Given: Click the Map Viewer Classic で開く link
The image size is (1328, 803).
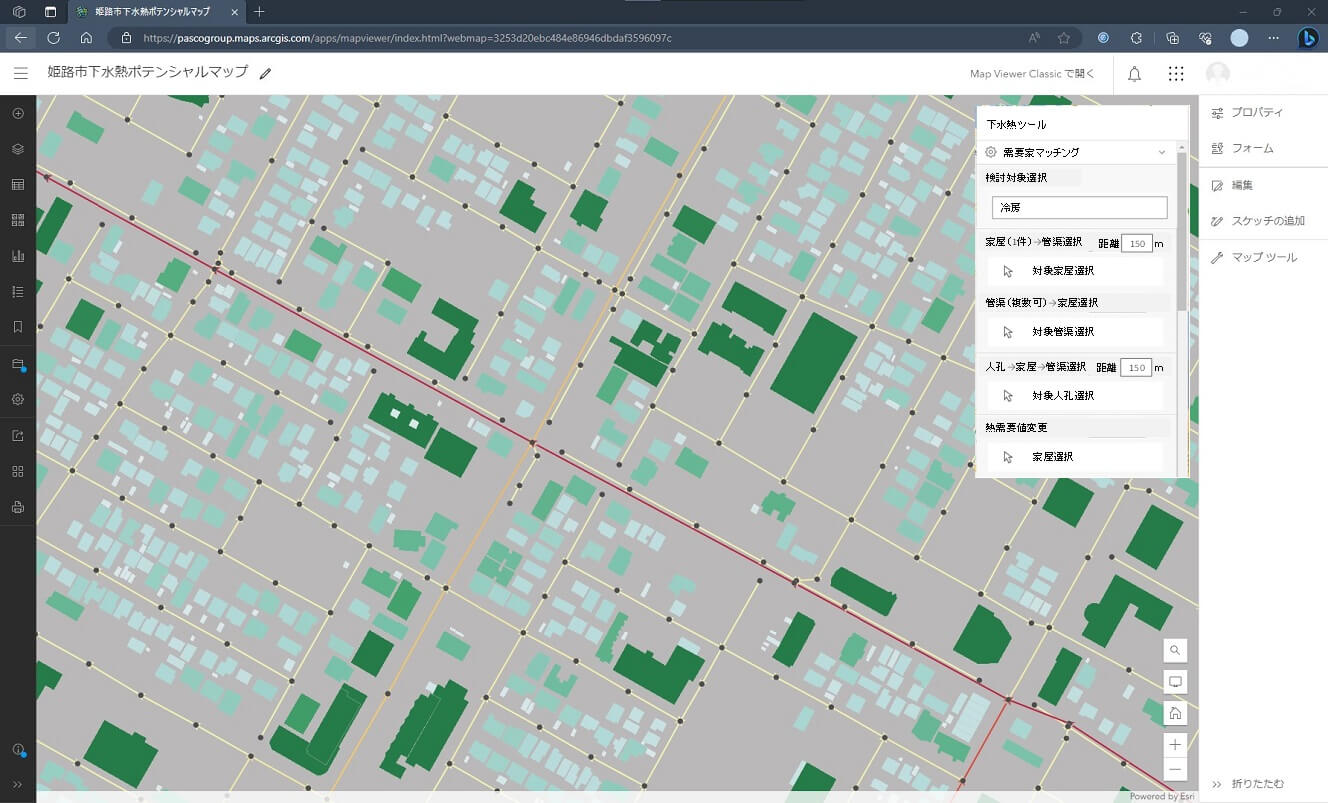Looking at the screenshot, I should click(x=1032, y=74).
